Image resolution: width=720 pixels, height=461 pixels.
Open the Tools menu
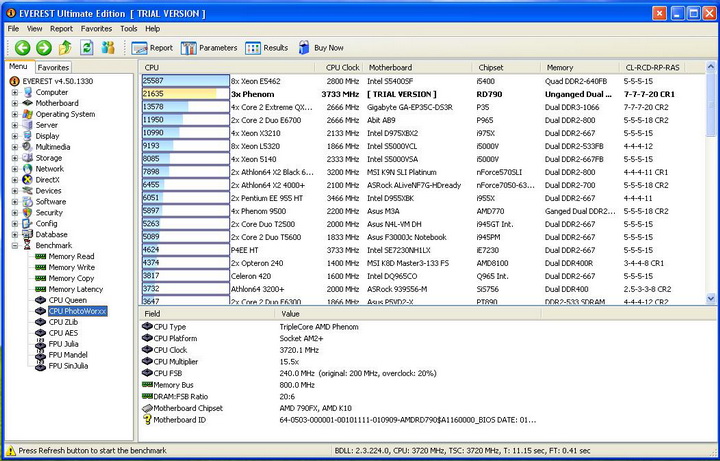[x=129, y=28]
